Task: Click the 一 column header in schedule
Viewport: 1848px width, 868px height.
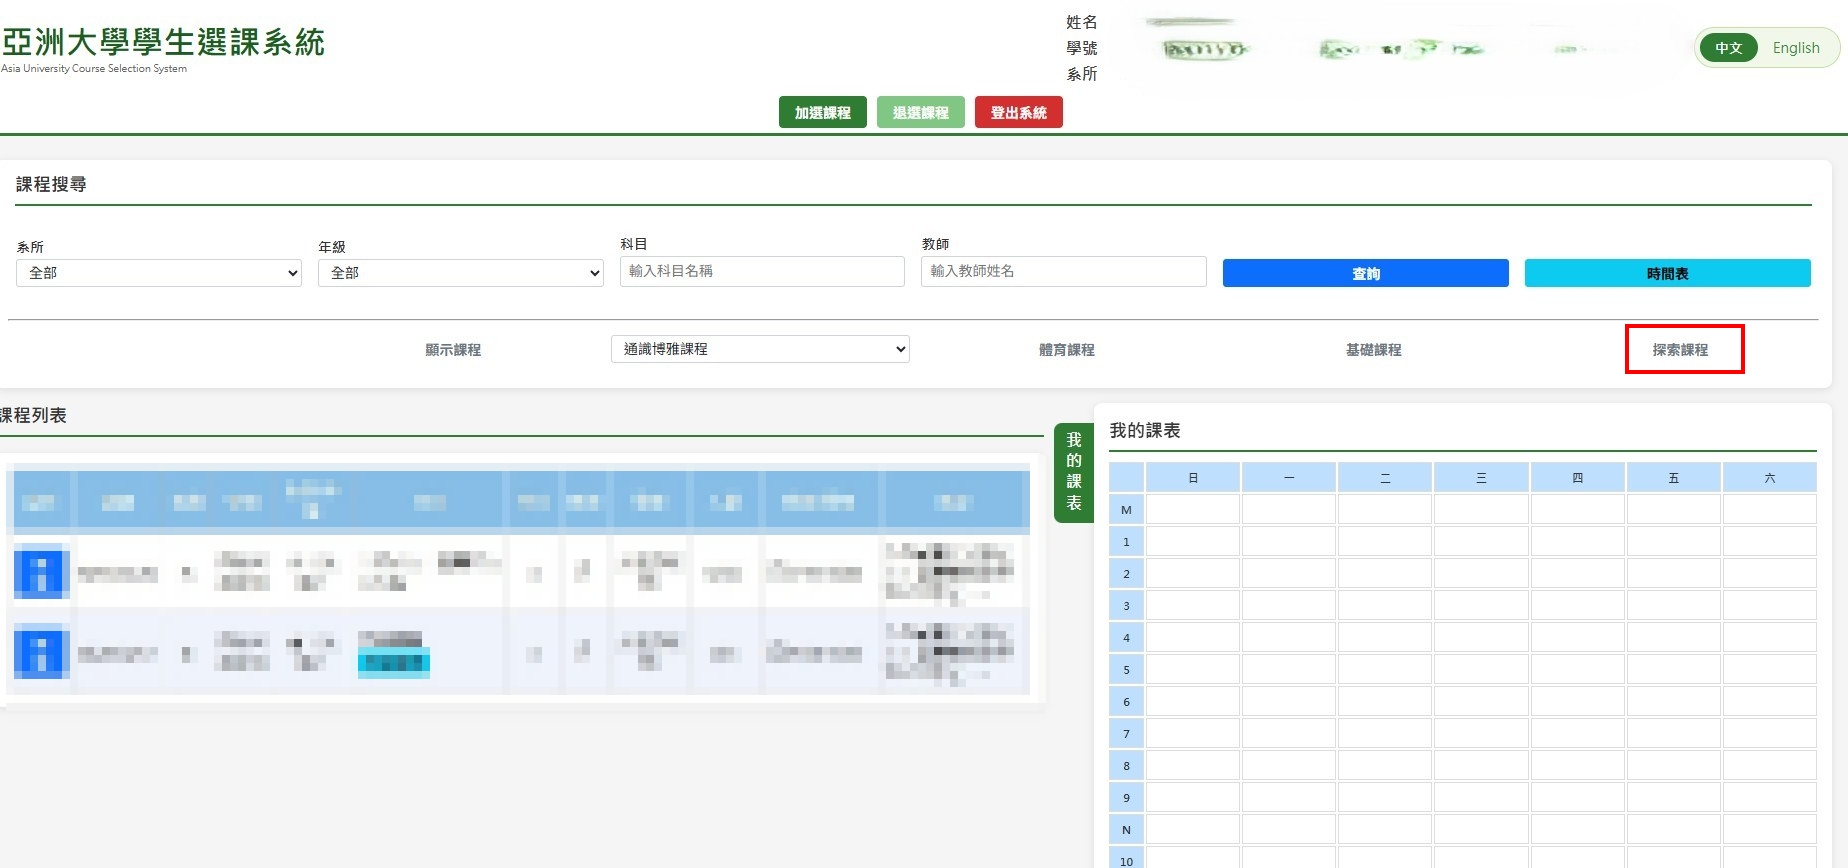Action: [x=1289, y=478]
